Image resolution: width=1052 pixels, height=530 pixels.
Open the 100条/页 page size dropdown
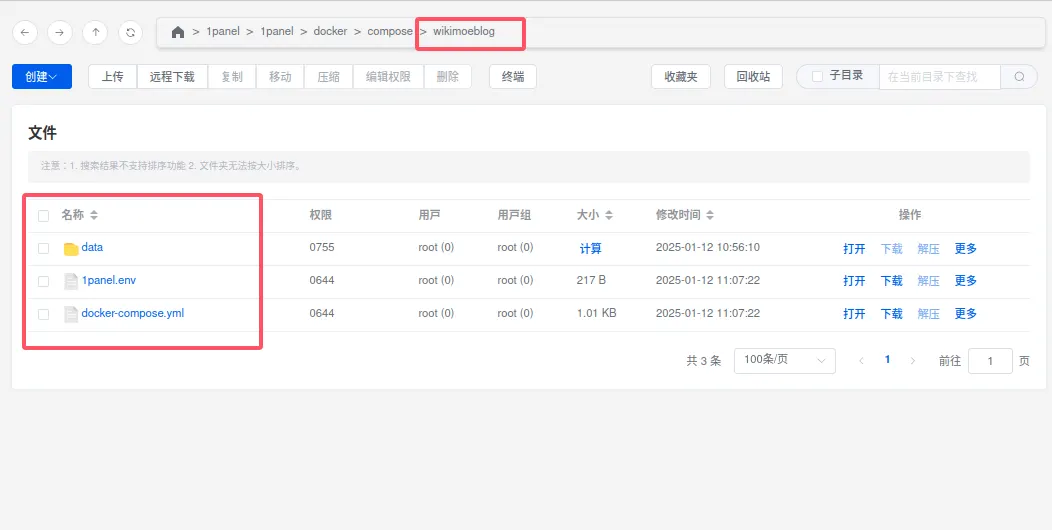(785, 361)
